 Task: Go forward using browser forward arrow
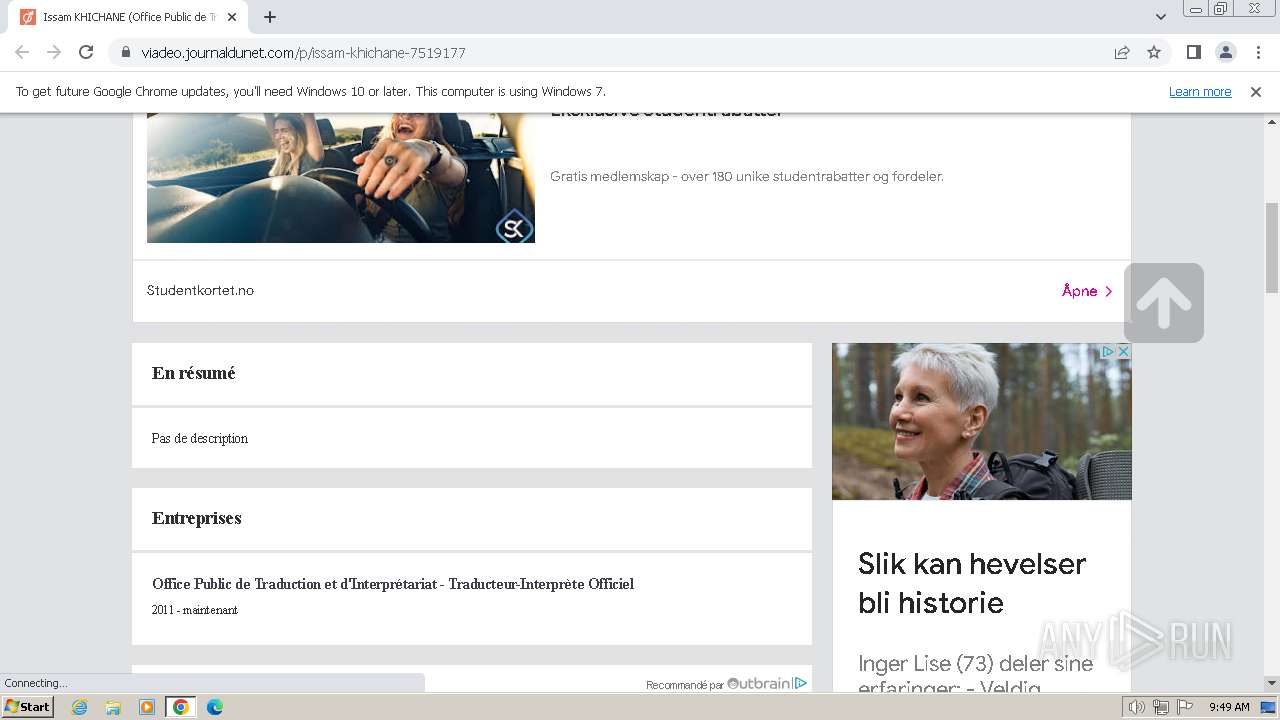[54, 52]
